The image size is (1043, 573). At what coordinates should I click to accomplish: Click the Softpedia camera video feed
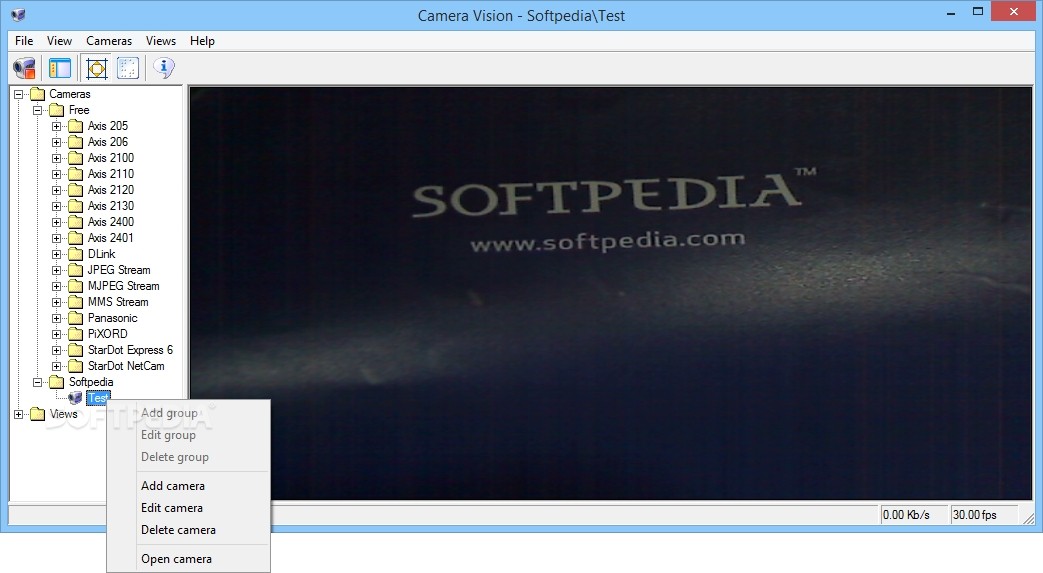click(611, 293)
